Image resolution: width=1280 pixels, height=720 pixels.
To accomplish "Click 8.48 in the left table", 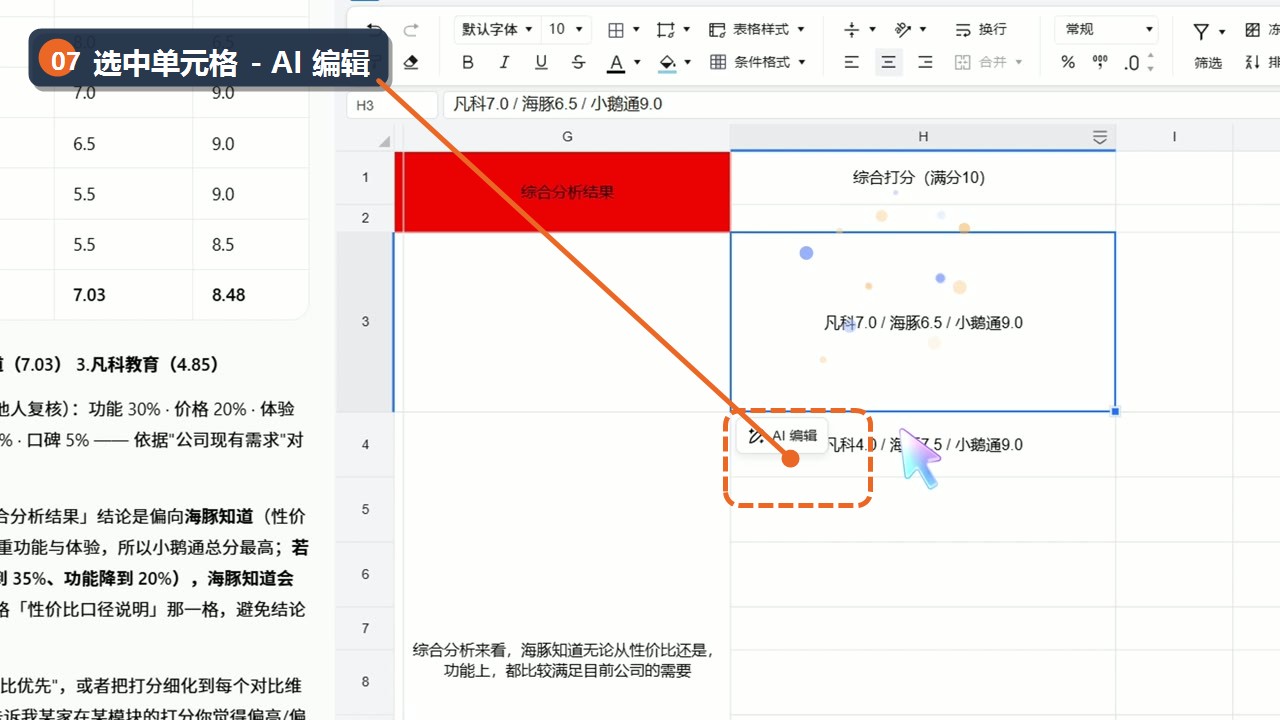I will coord(229,295).
